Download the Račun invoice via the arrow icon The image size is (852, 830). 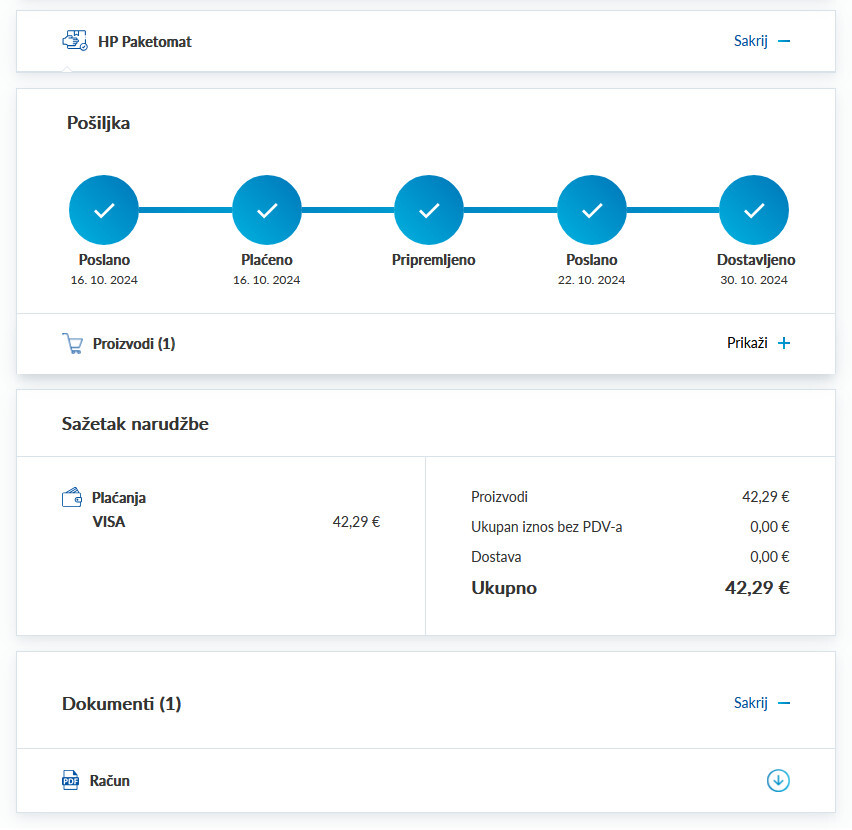(x=778, y=781)
